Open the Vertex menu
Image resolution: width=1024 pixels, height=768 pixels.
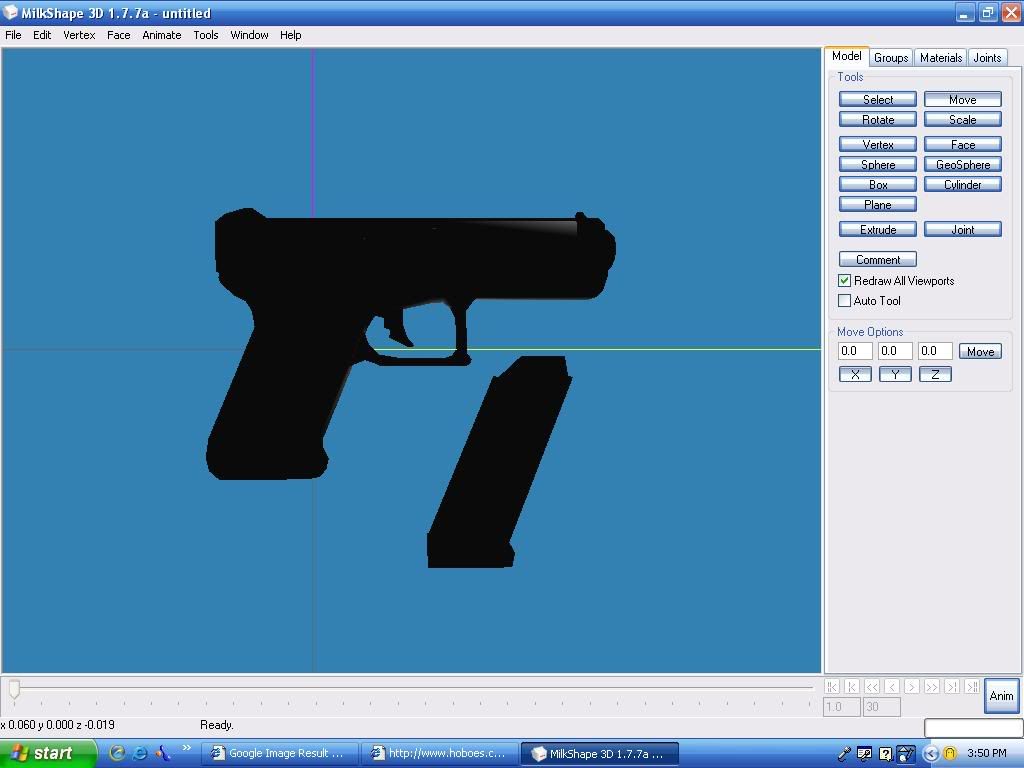(79, 35)
